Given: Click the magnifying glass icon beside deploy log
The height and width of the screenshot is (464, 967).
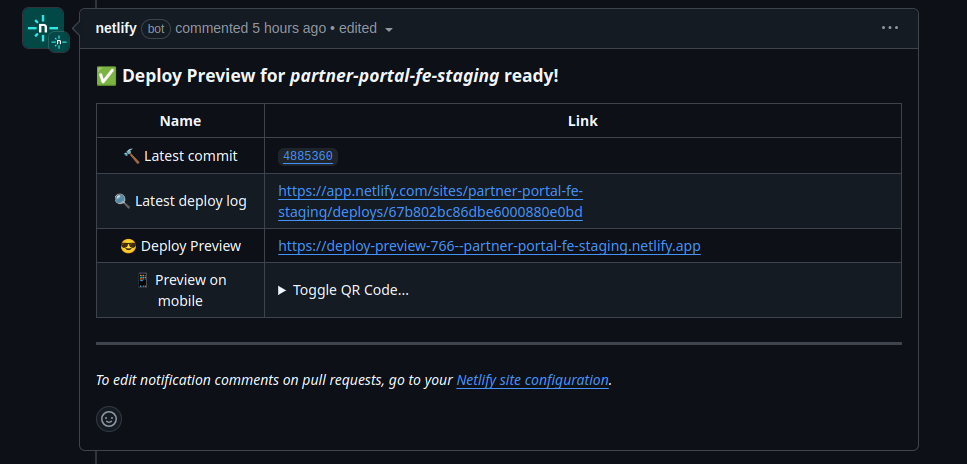Looking at the screenshot, I should (122, 201).
